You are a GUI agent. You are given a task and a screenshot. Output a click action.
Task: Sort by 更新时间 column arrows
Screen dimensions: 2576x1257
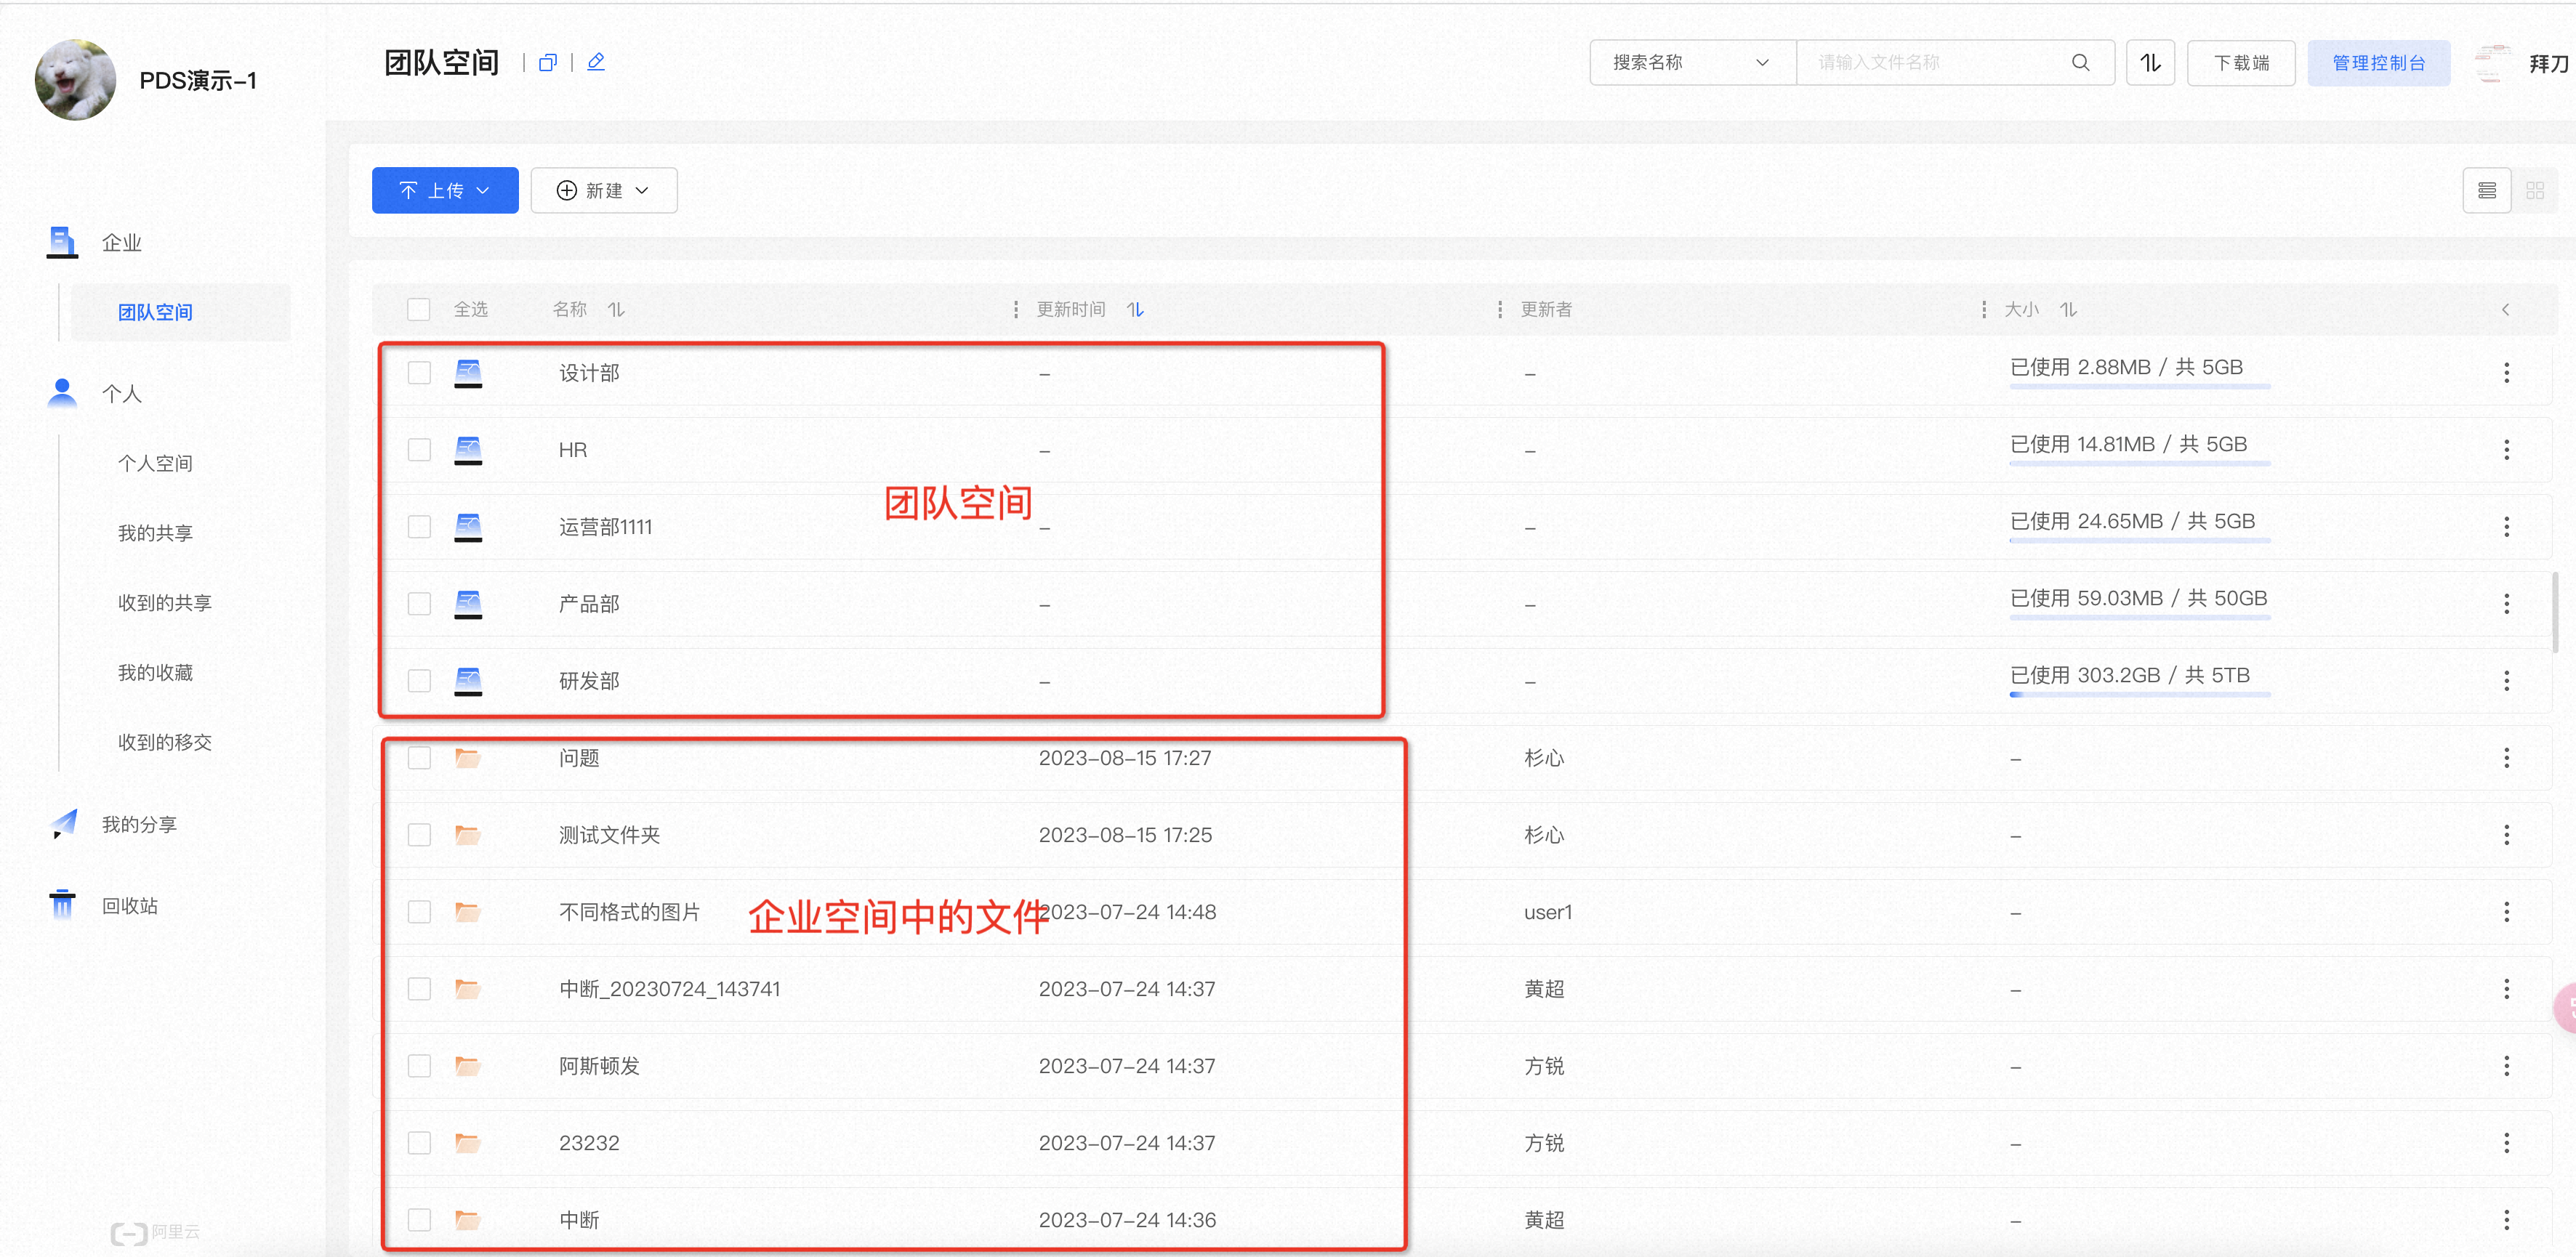[x=1135, y=310]
